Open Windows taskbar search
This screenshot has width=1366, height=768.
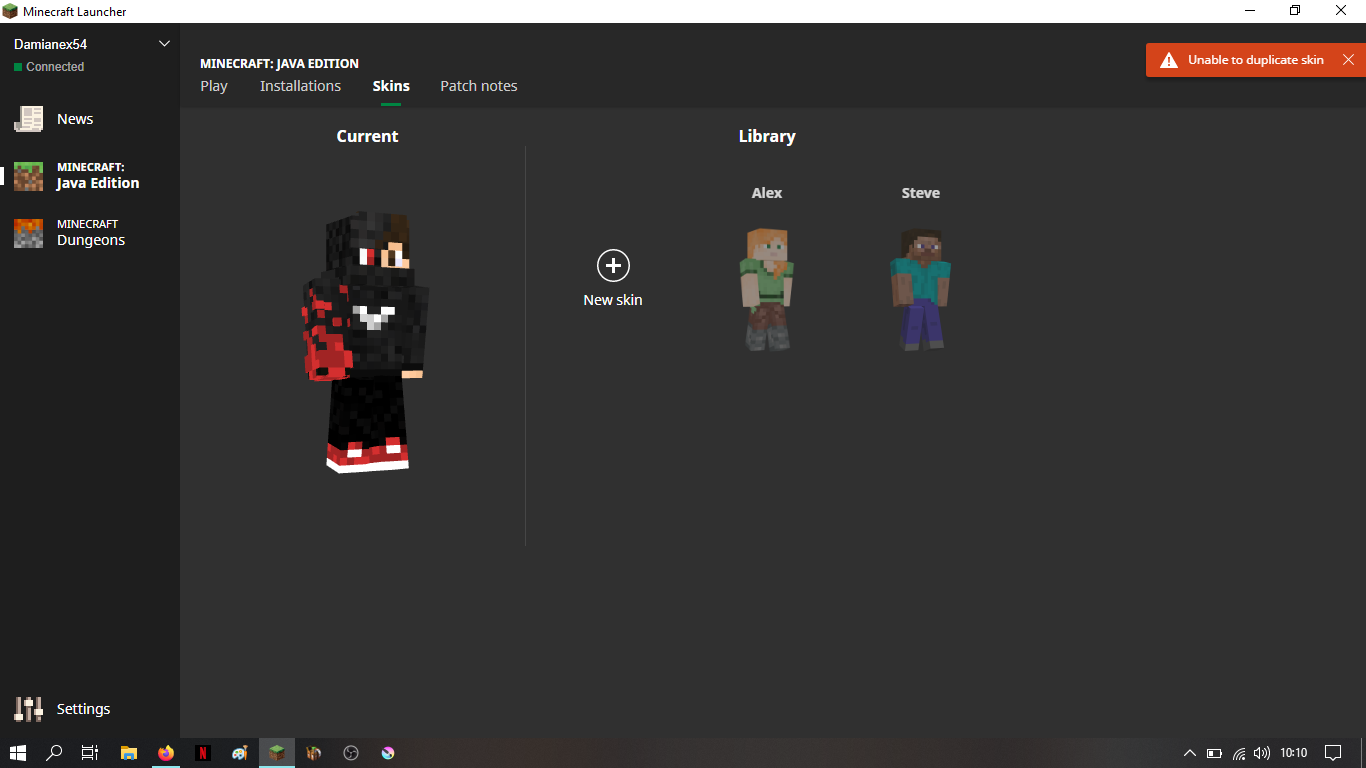click(55, 753)
